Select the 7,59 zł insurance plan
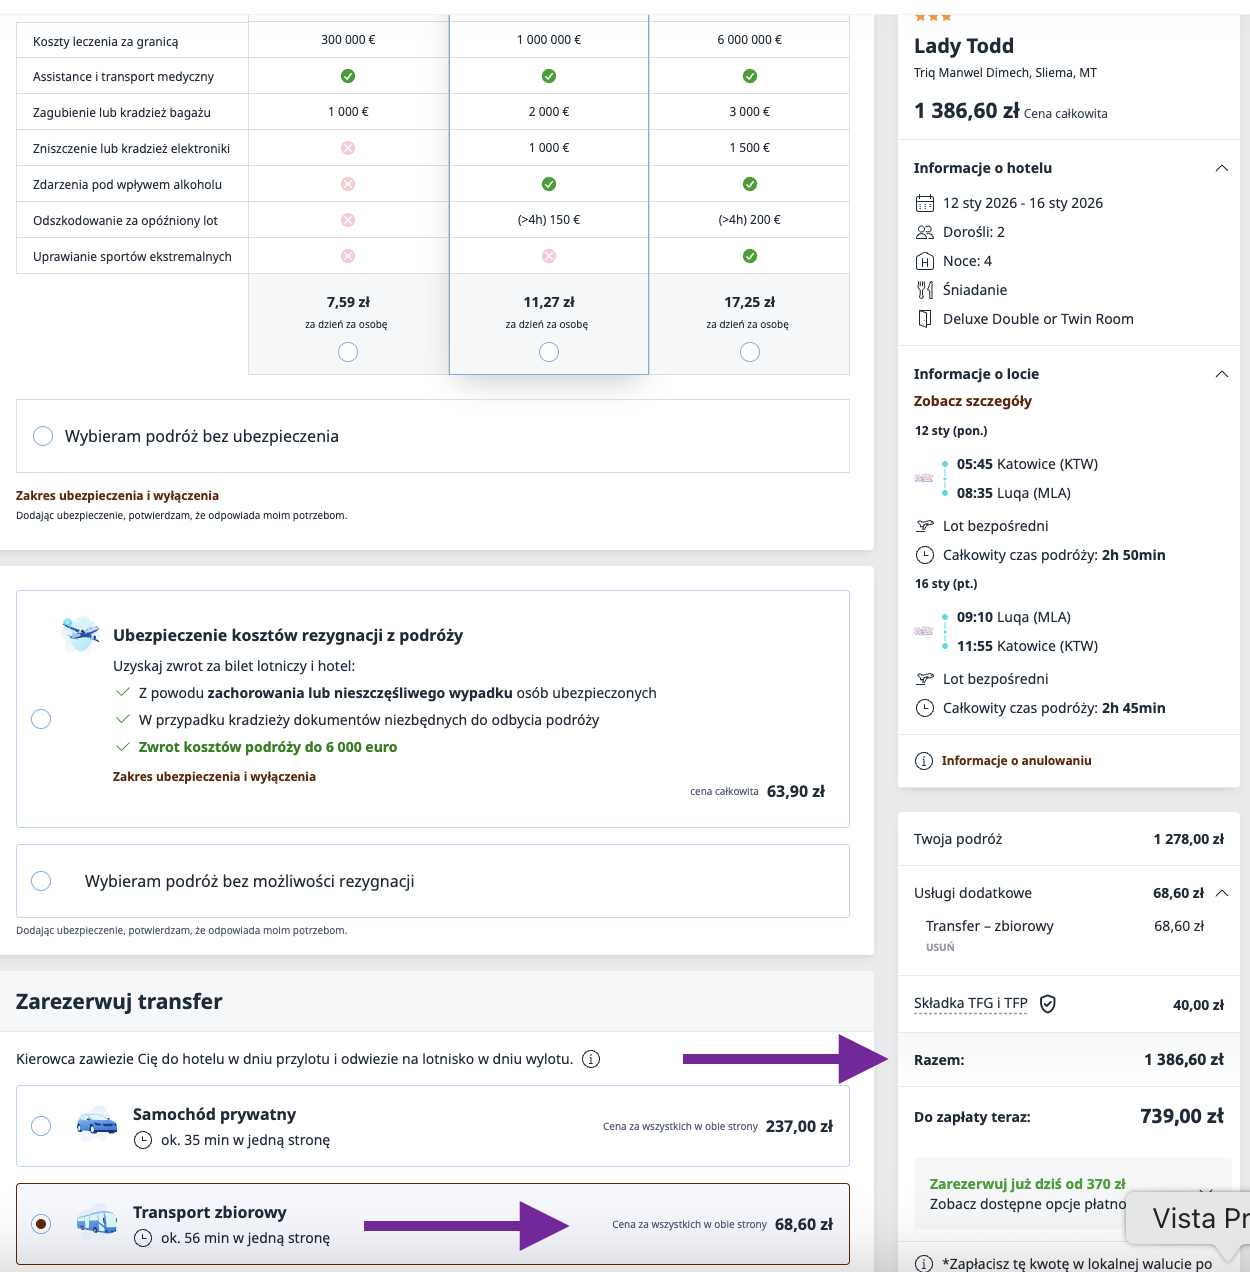This screenshot has width=1250, height=1272. (x=348, y=352)
